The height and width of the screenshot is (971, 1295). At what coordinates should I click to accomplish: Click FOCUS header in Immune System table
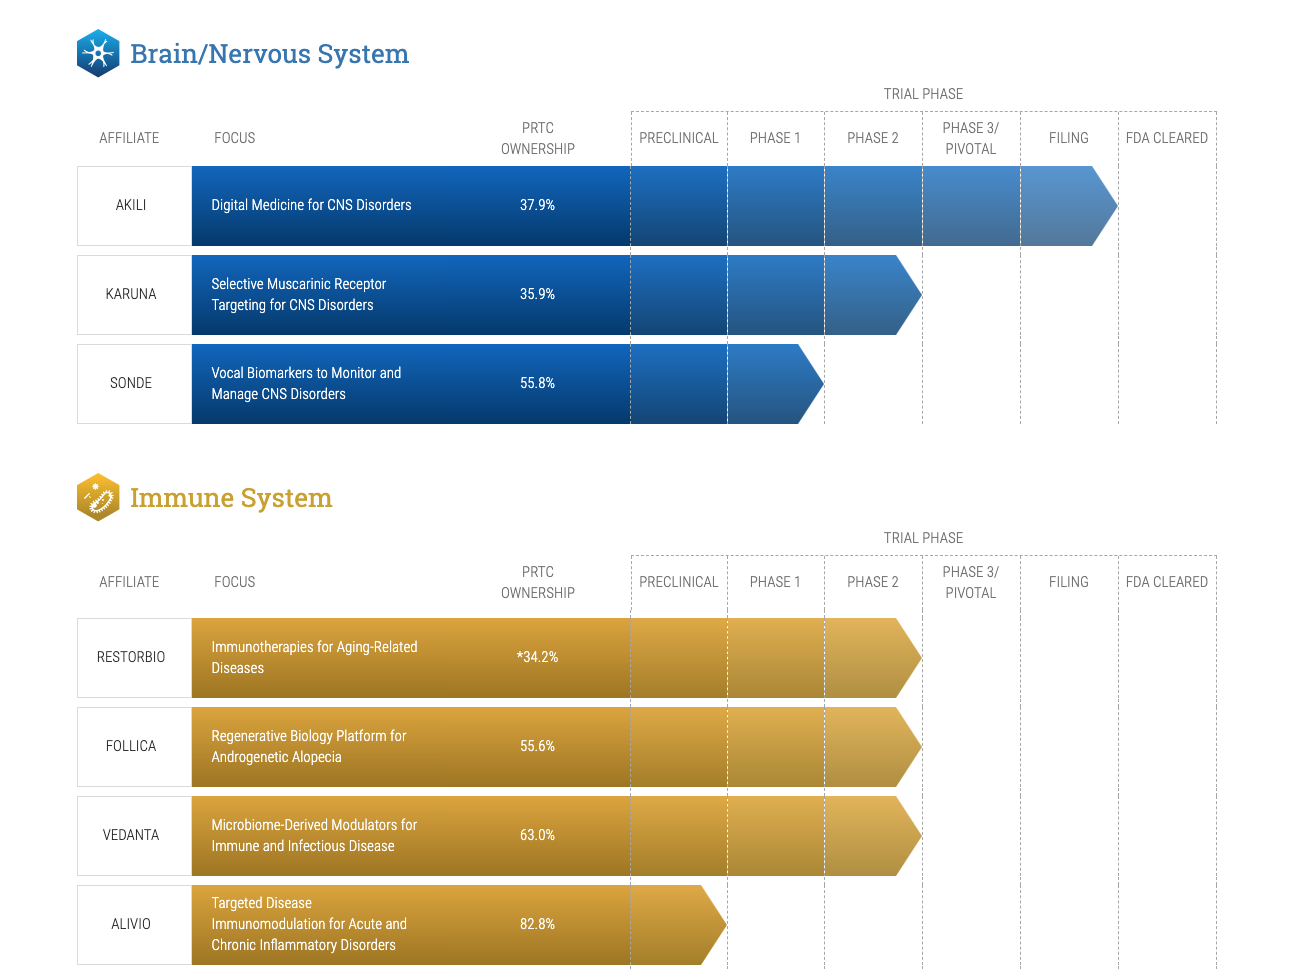[x=235, y=582]
